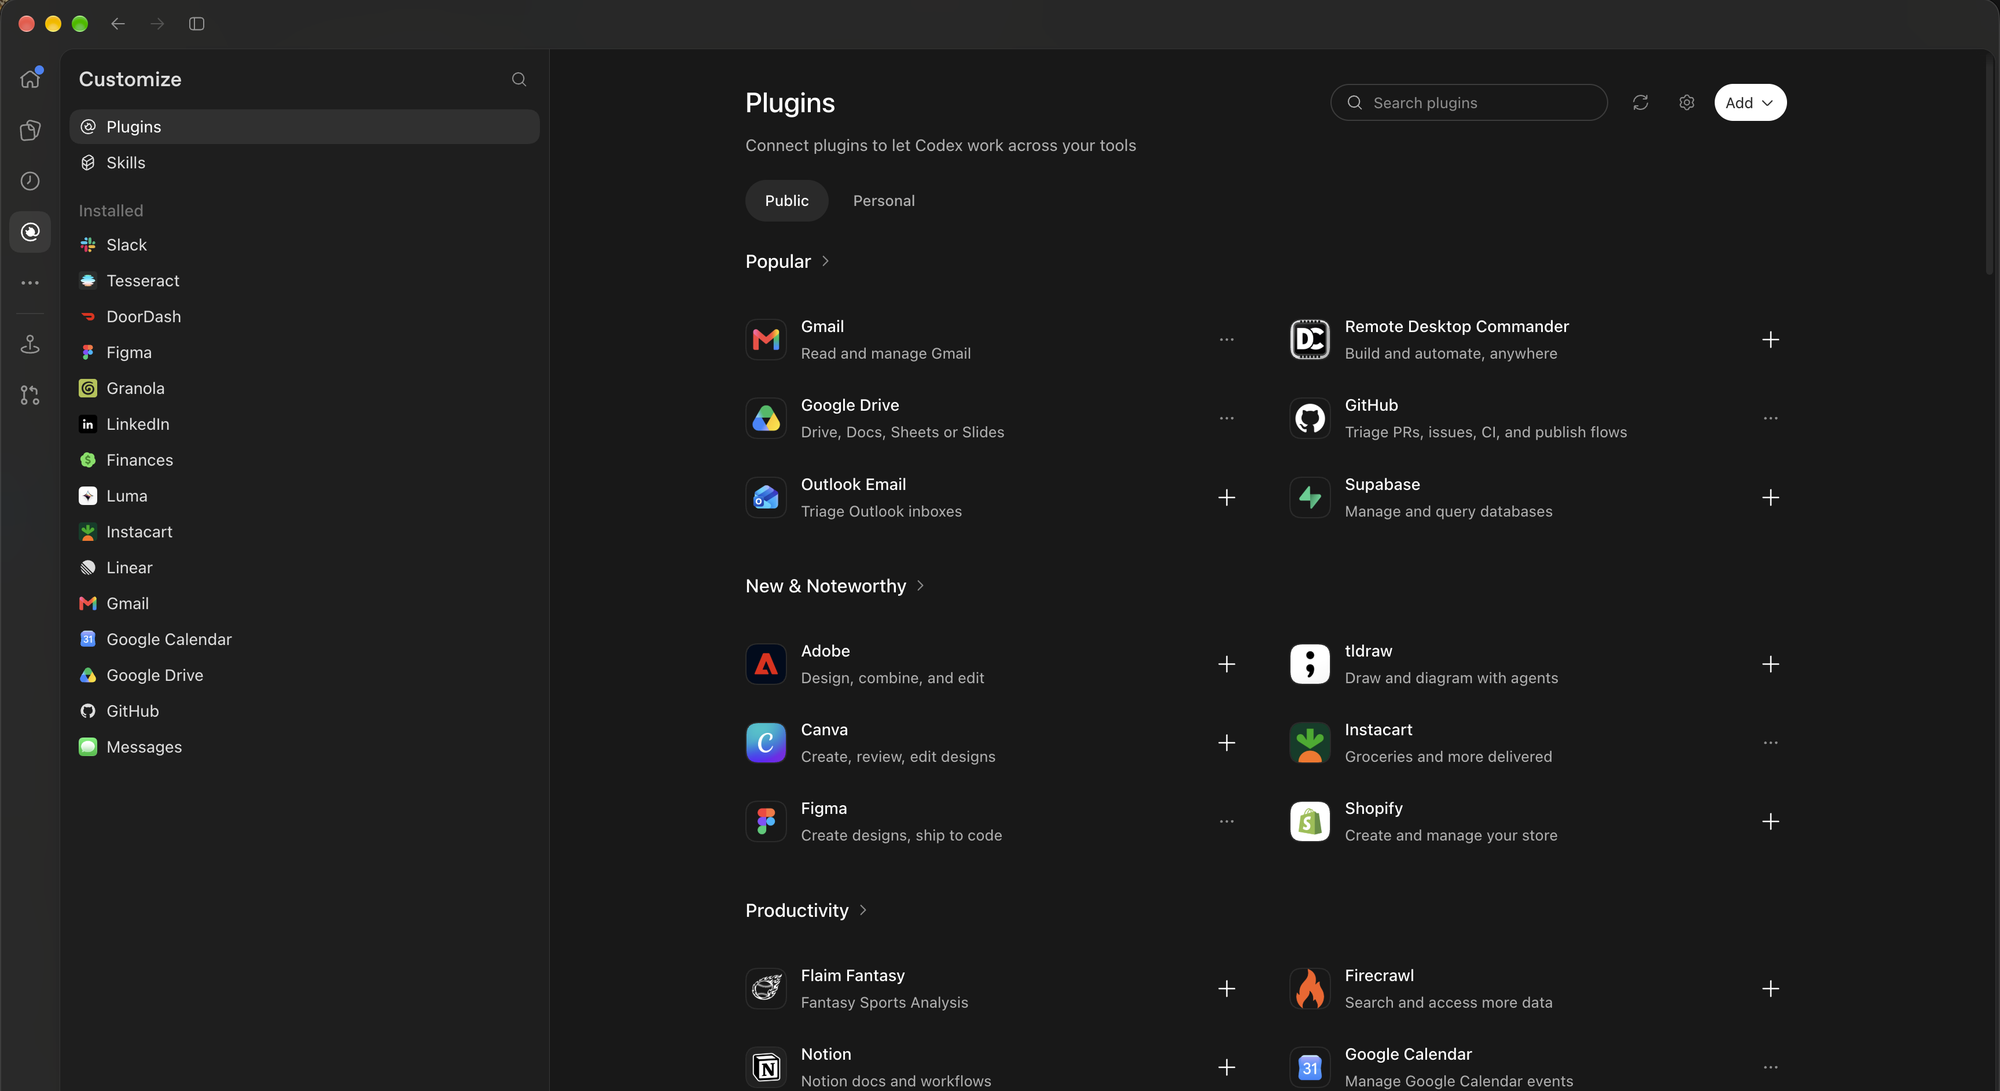
Task: Open Figma plugin options menu
Action: (1226, 822)
